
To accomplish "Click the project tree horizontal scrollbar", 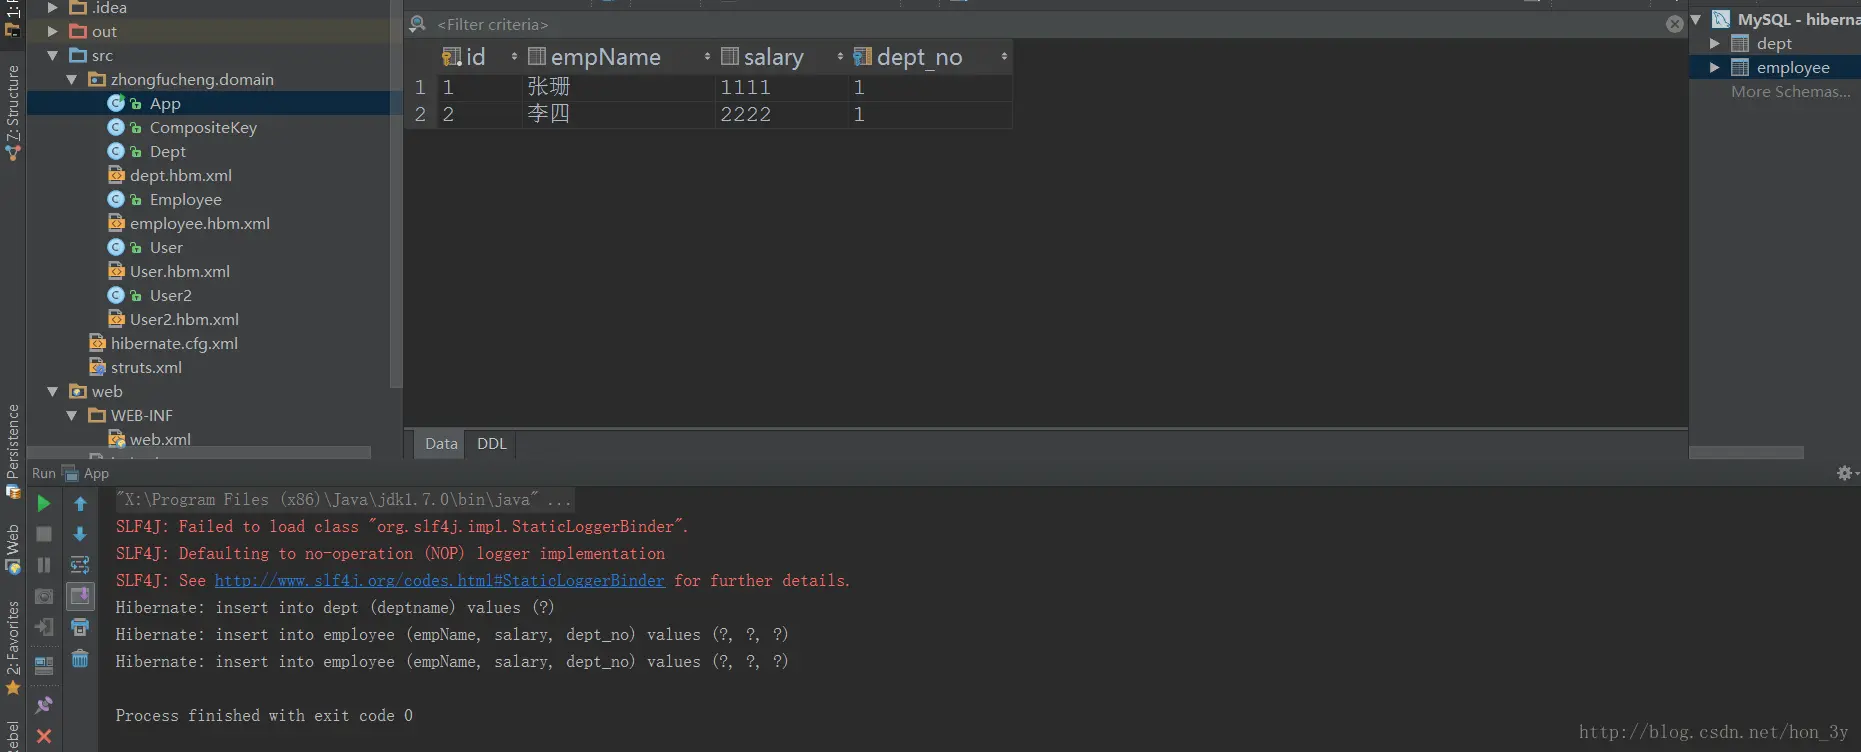I will coord(199,453).
